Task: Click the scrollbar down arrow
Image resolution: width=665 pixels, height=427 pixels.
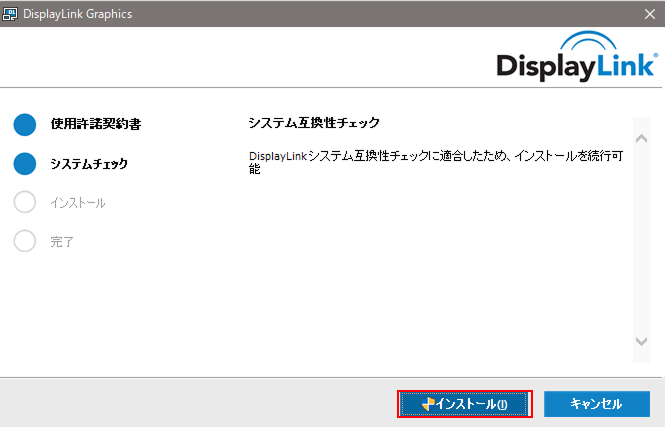Action: (642, 341)
